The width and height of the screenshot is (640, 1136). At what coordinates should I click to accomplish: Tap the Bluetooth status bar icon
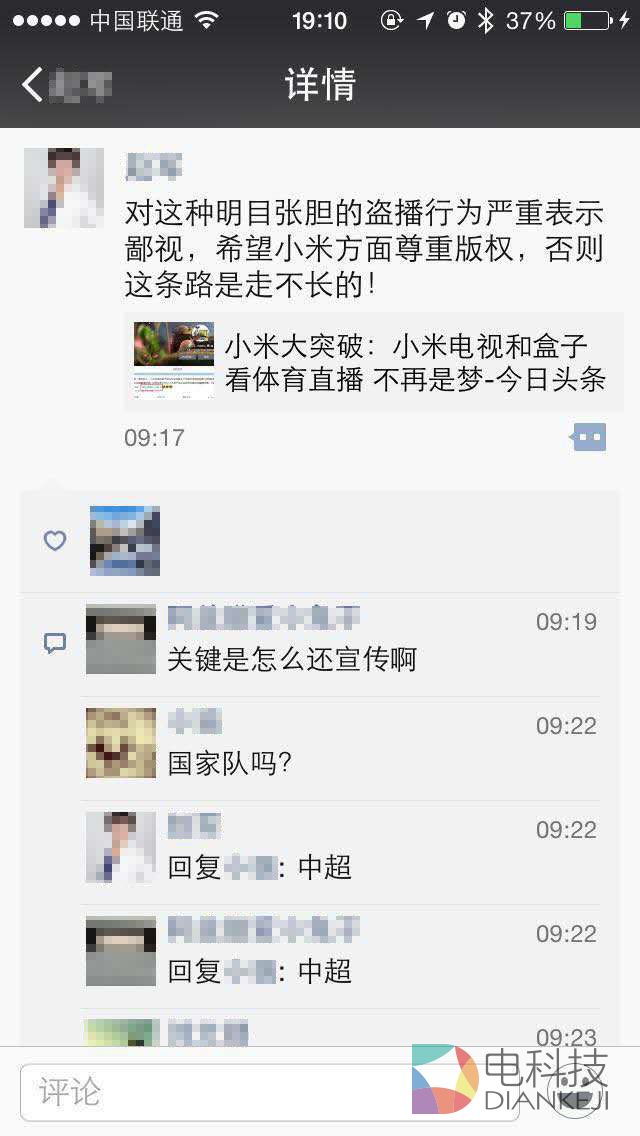(x=486, y=20)
